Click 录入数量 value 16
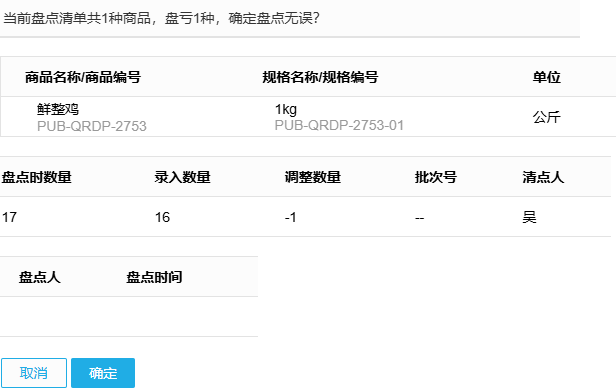Image resolution: width=616 pixels, height=390 pixels. click(x=162, y=217)
